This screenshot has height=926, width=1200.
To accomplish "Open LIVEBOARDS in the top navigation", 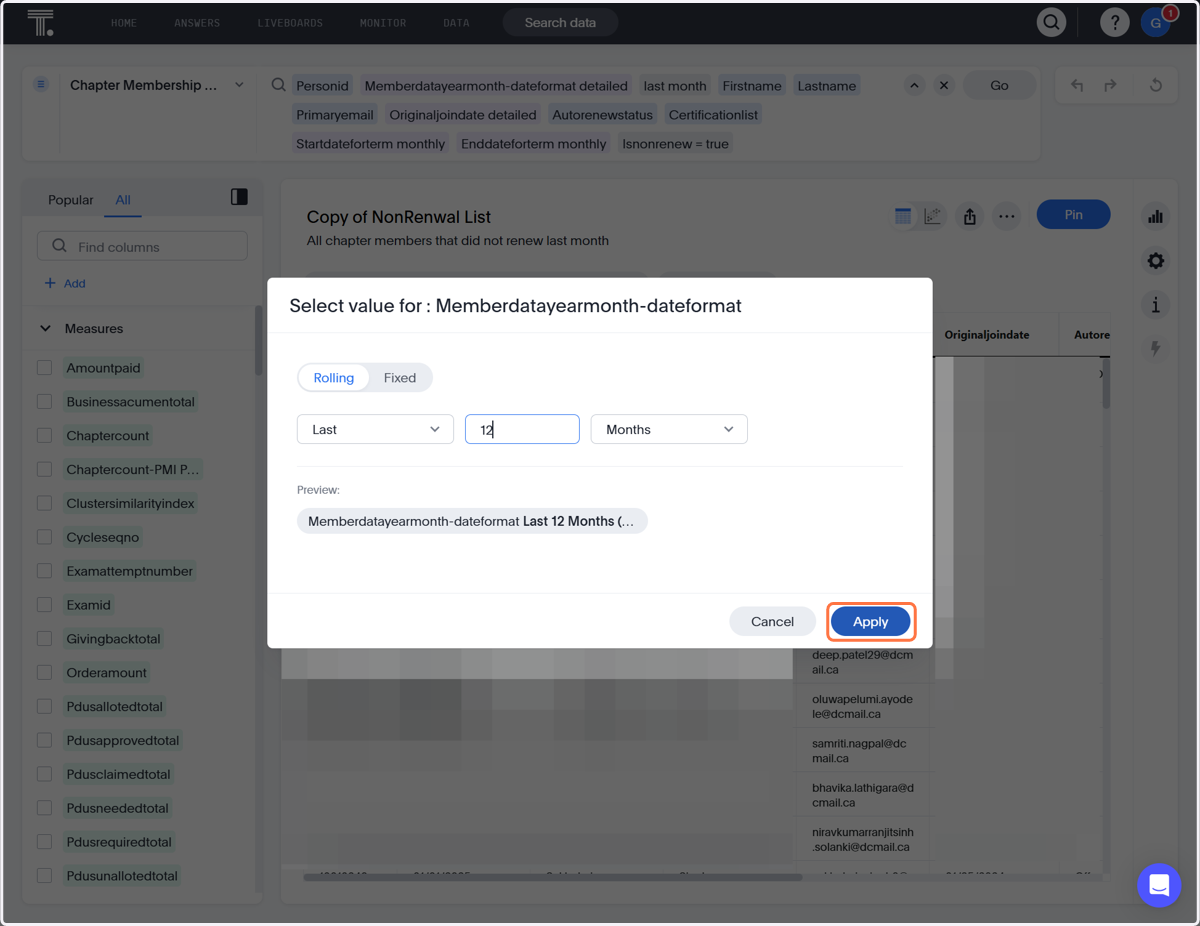I will click(290, 22).
